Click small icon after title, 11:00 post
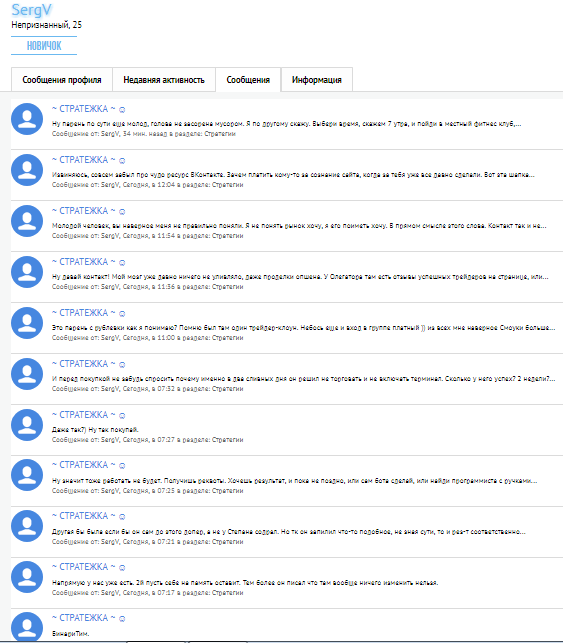This screenshot has width=563, height=643. [122, 314]
